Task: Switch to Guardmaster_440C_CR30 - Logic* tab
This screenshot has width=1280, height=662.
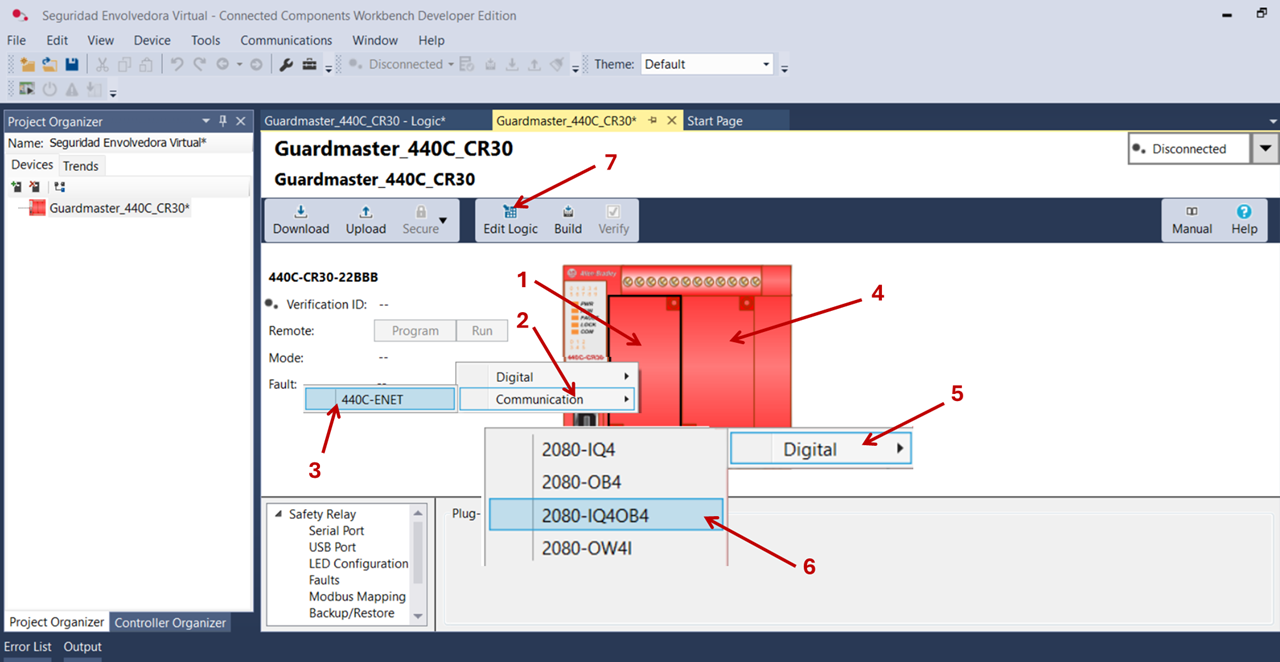Action: click(355, 121)
